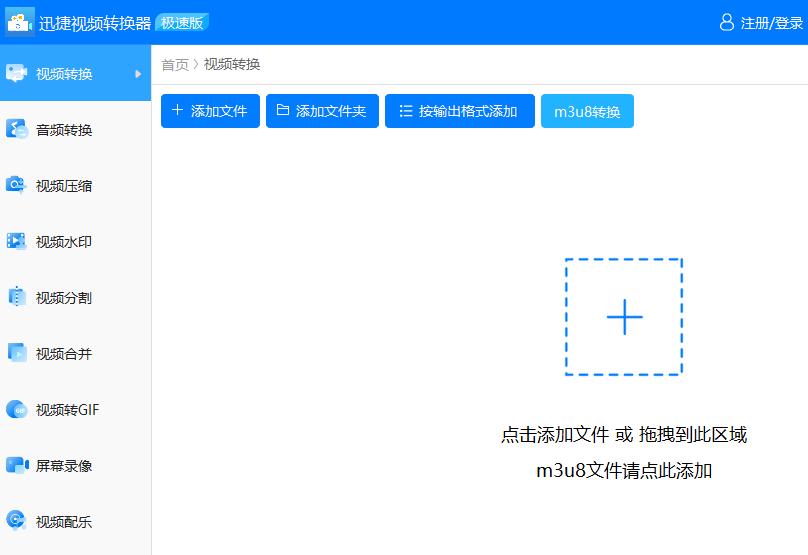Viewport: 808px width, 555px height.
Task: Click the 视频压缩 sidebar icon
Action: click(x=15, y=185)
